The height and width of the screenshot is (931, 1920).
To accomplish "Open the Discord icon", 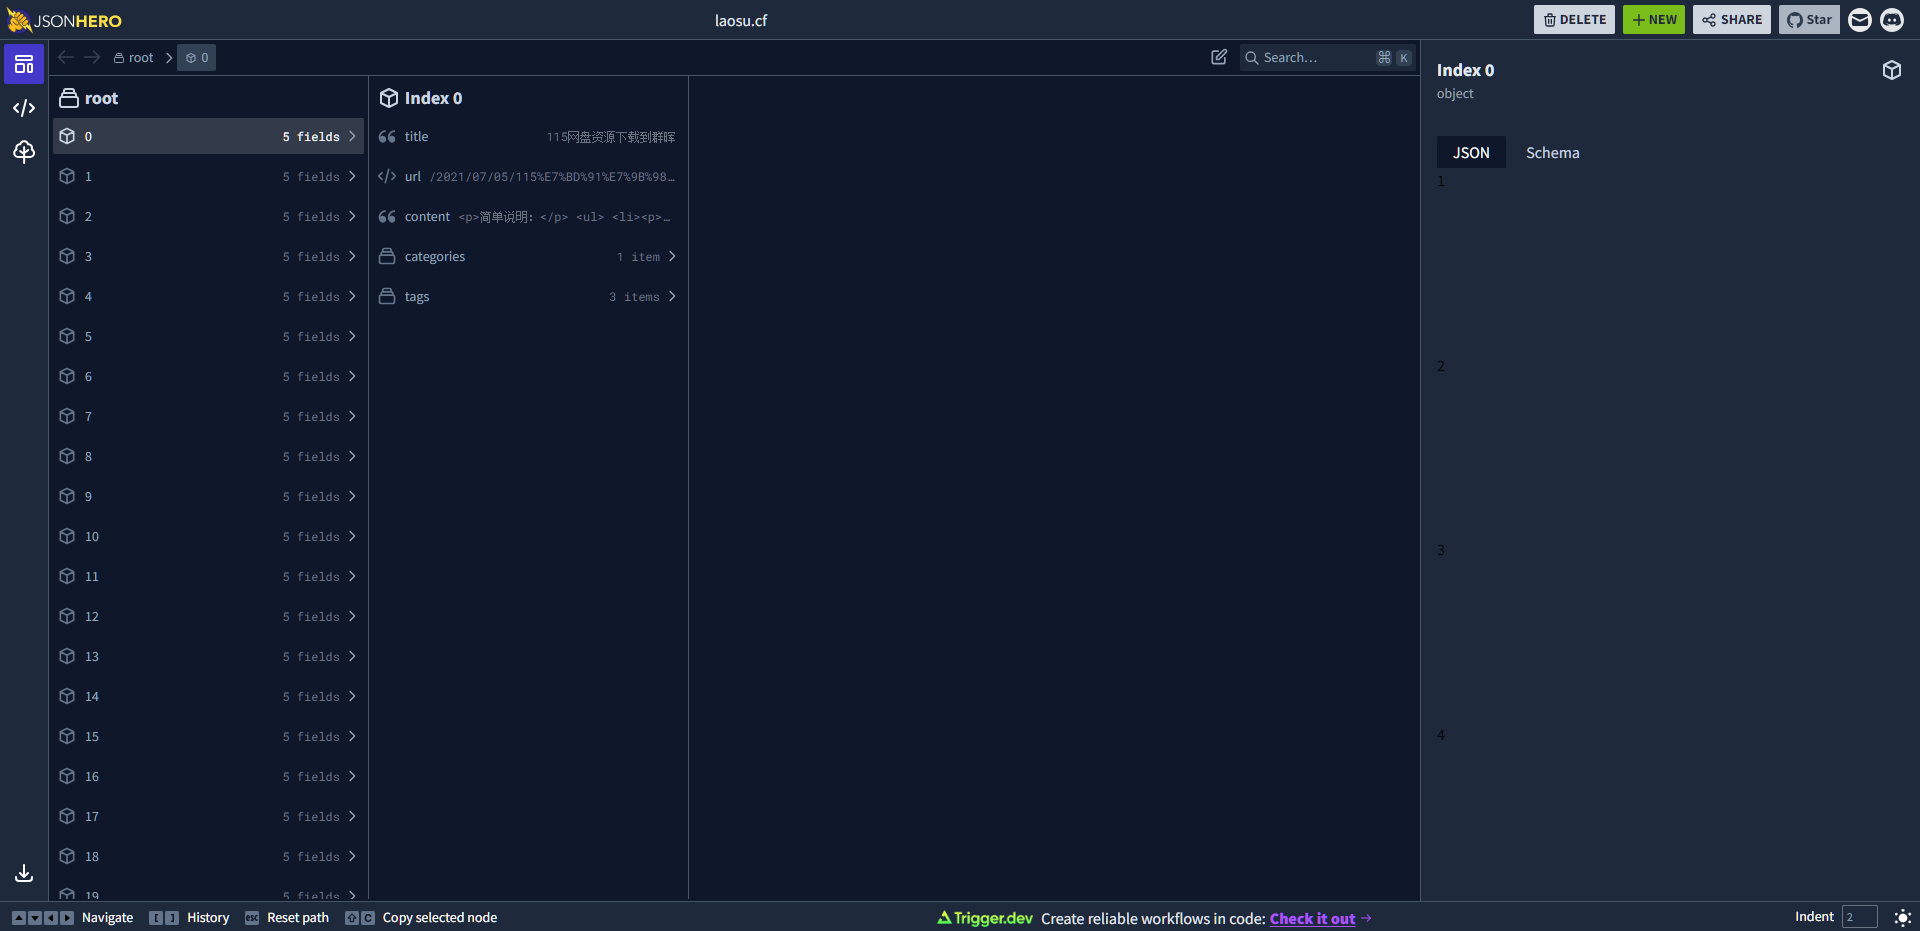I will [x=1892, y=20].
